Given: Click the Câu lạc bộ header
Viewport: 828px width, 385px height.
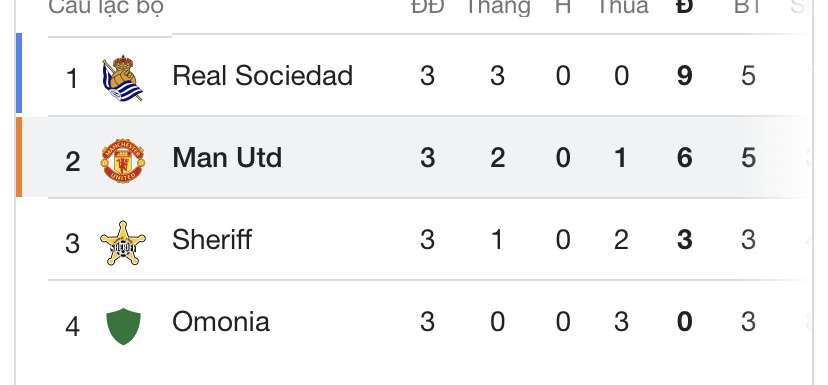Looking at the screenshot, I should coord(106,7).
